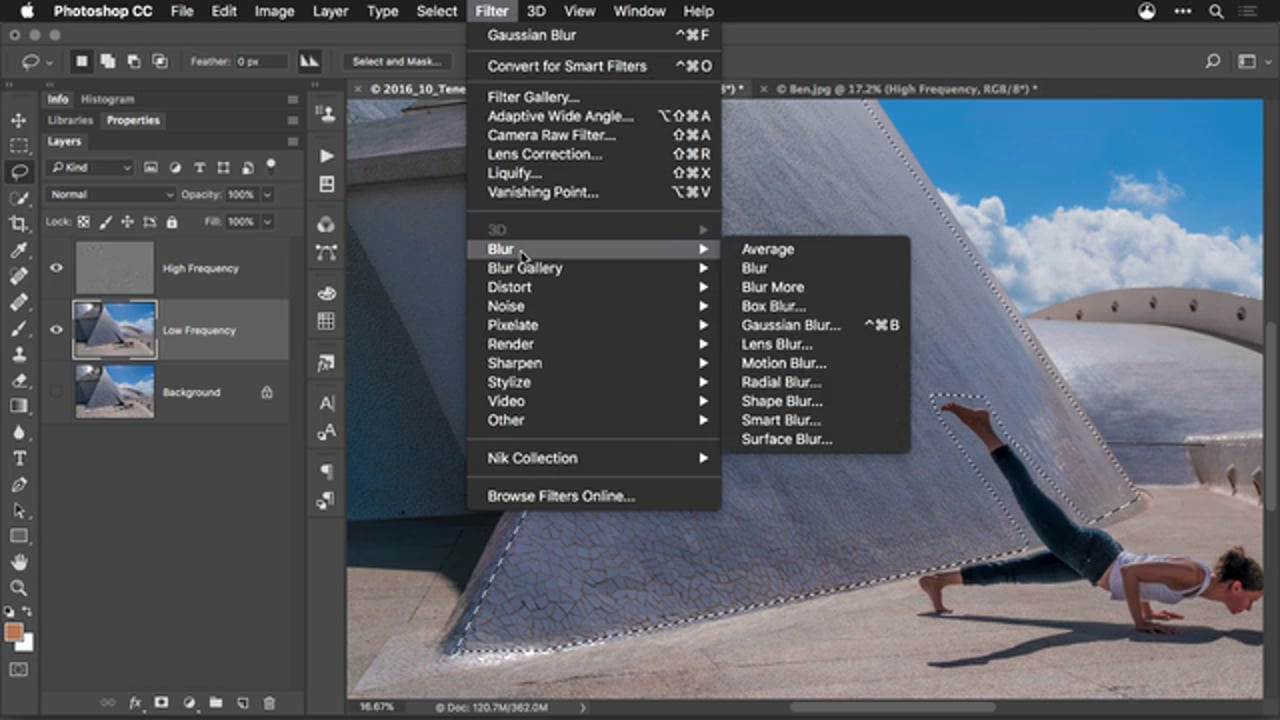Image resolution: width=1280 pixels, height=720 pixels.
Task: Select the Eyedropper tool
Action: [19, 250]
